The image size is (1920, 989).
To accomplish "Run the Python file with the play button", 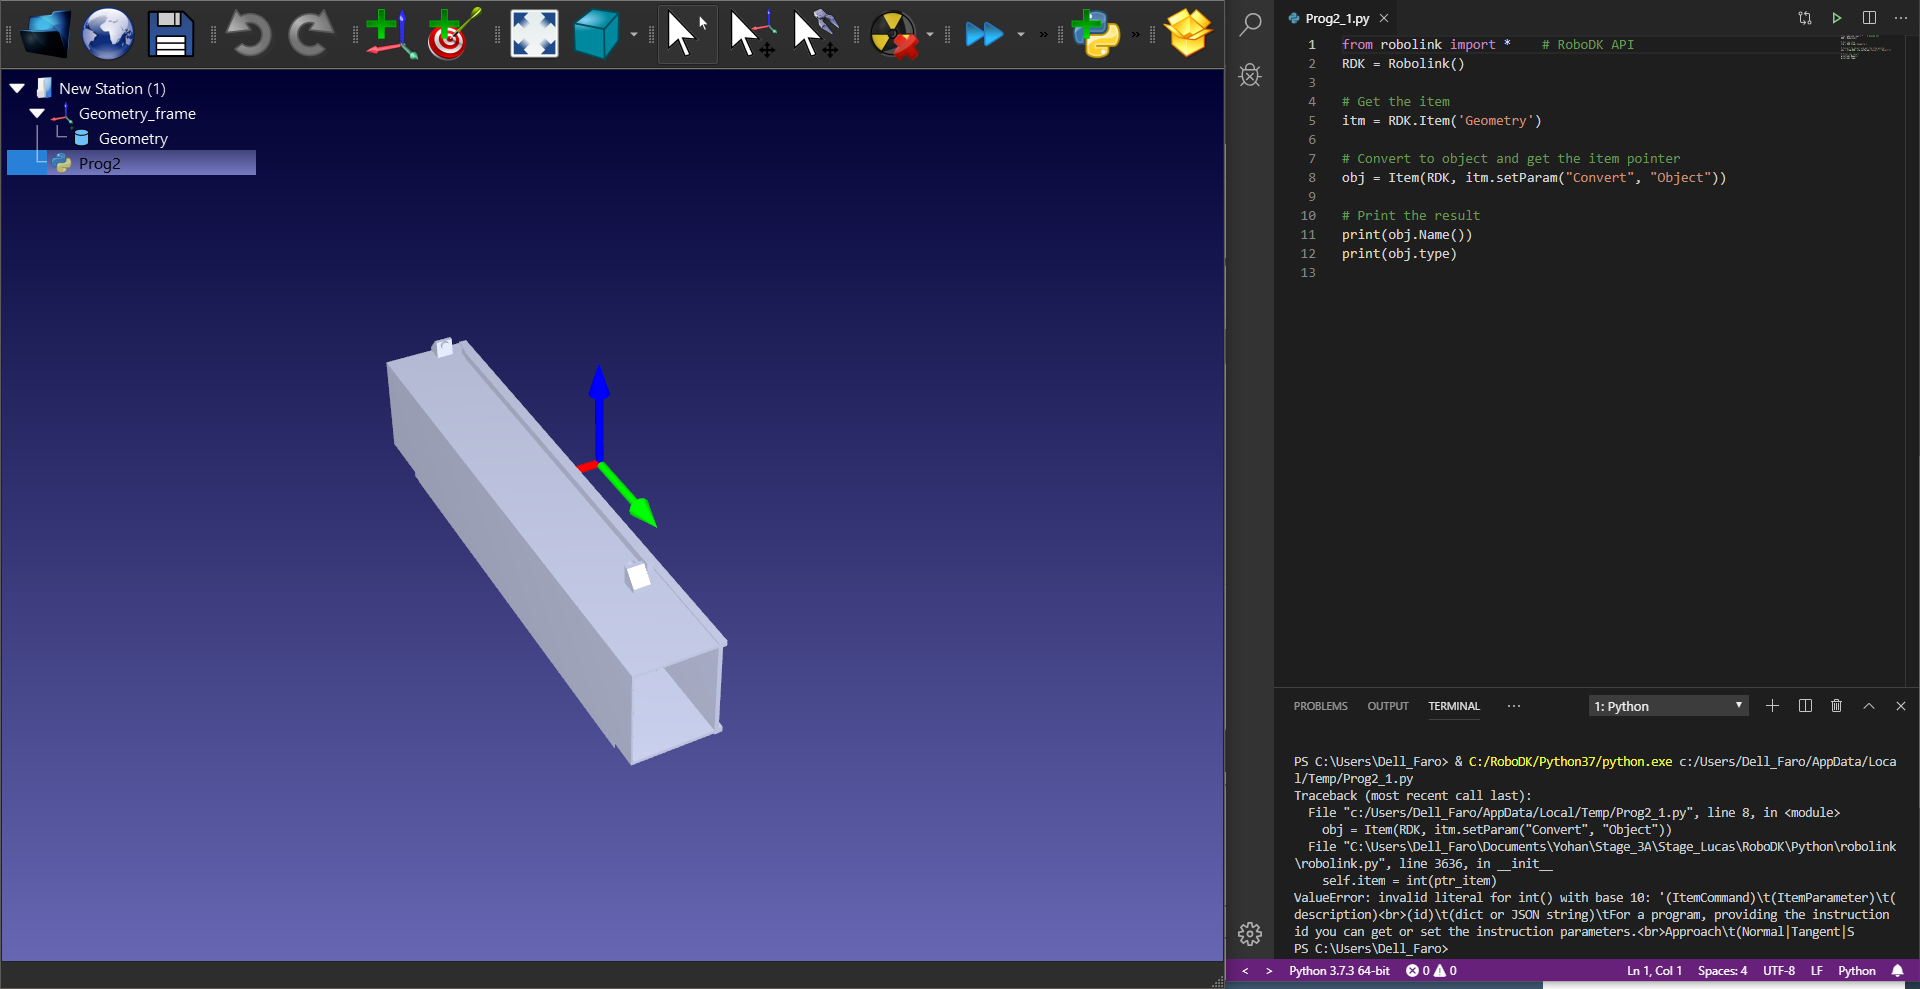I will (1837, 18).
